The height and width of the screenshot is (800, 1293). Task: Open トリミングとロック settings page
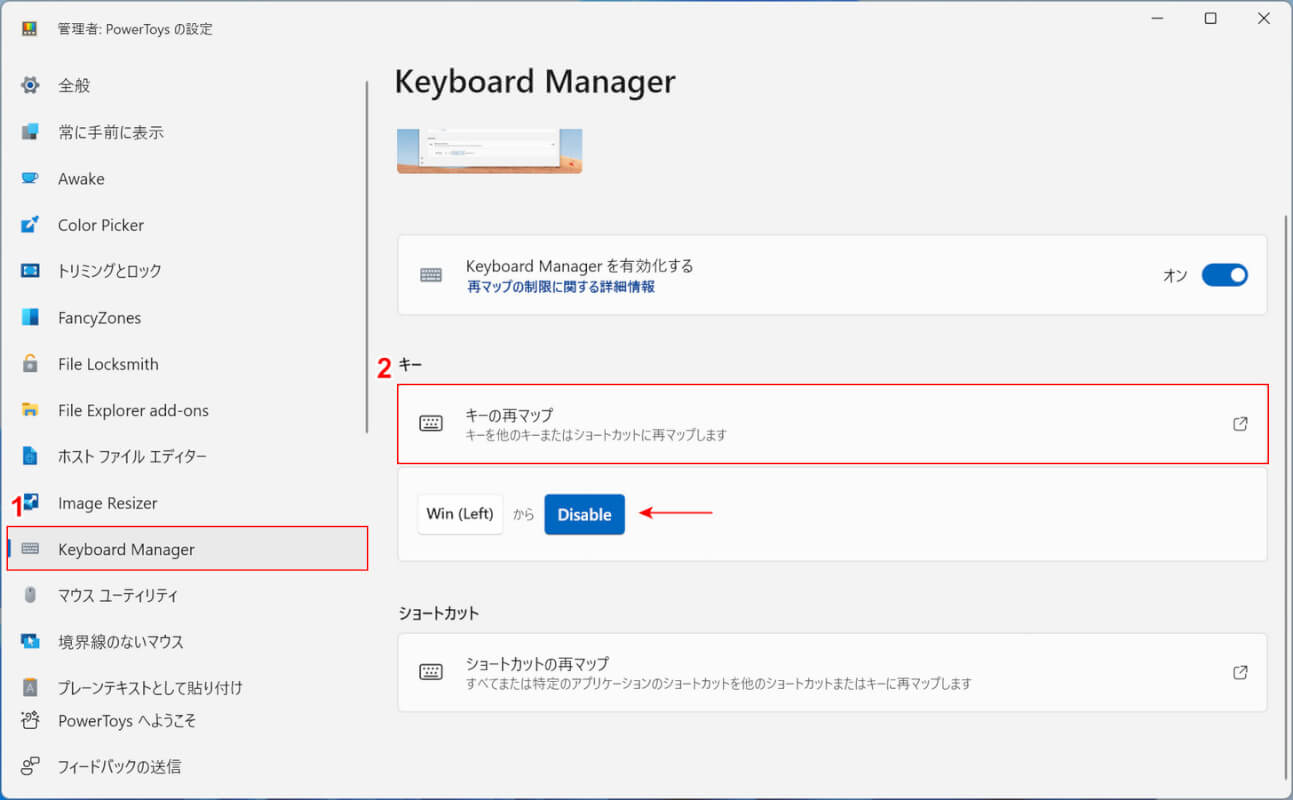[x=187, y=271]
